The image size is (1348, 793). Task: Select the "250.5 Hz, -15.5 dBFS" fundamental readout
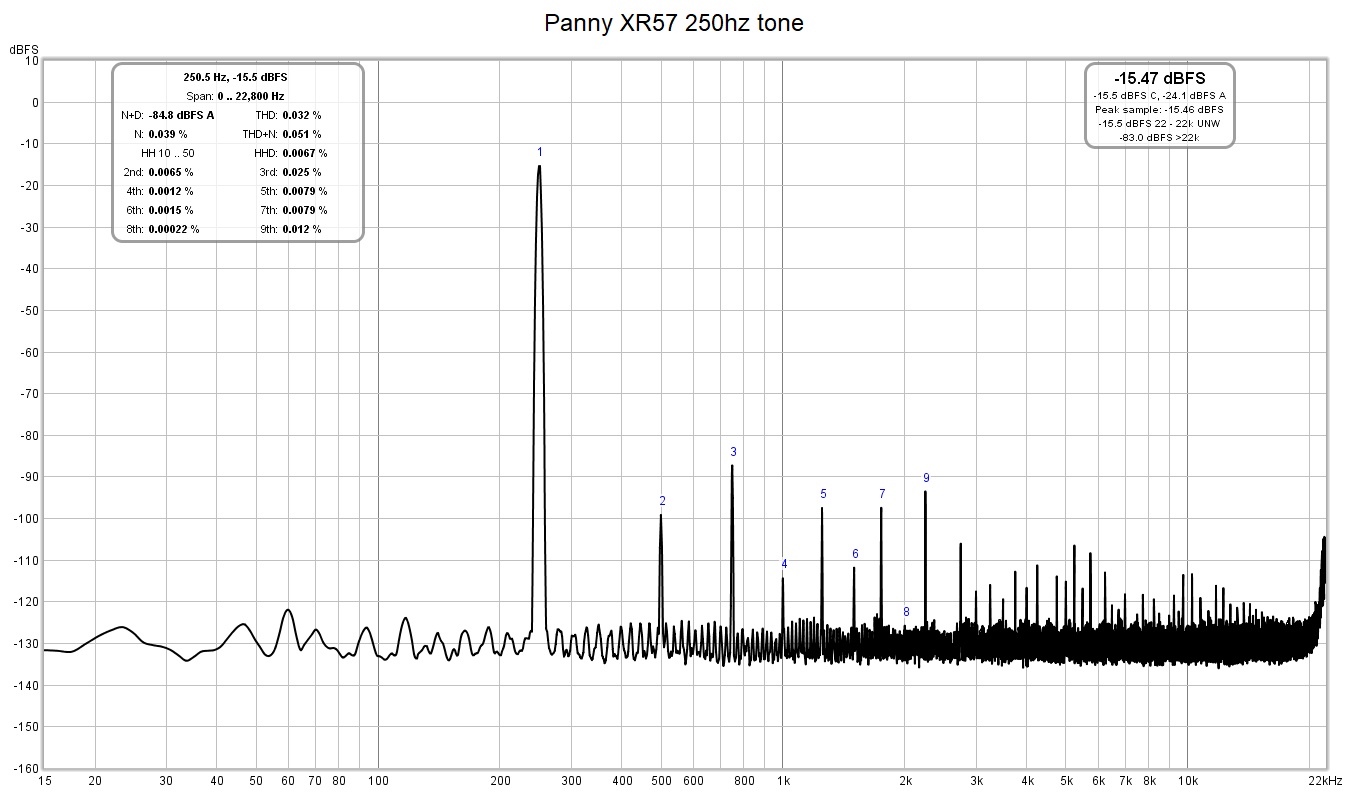(x=236, y=77)
